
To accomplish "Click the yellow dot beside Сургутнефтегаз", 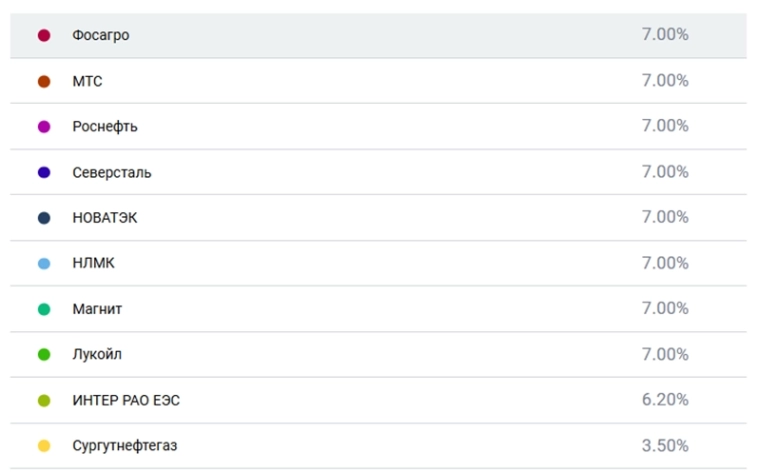I will click(x=44, y=446).
